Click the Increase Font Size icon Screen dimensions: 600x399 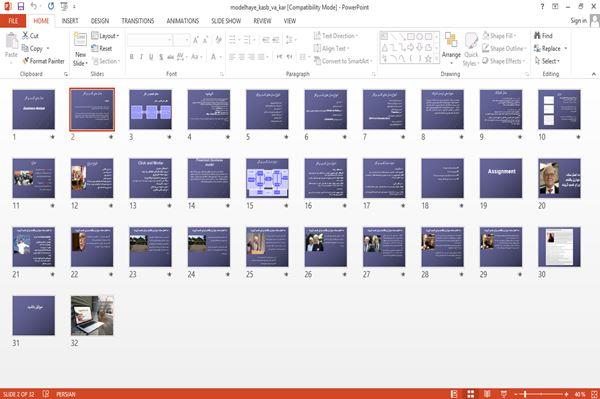196,40
